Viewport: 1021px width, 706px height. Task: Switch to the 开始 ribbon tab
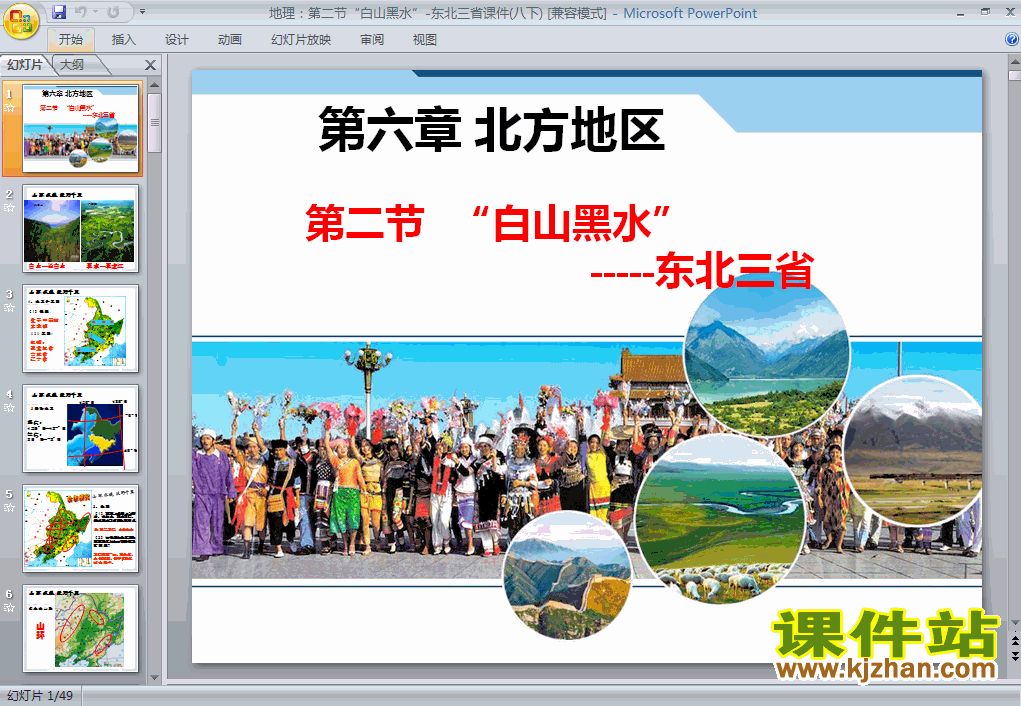70,40
